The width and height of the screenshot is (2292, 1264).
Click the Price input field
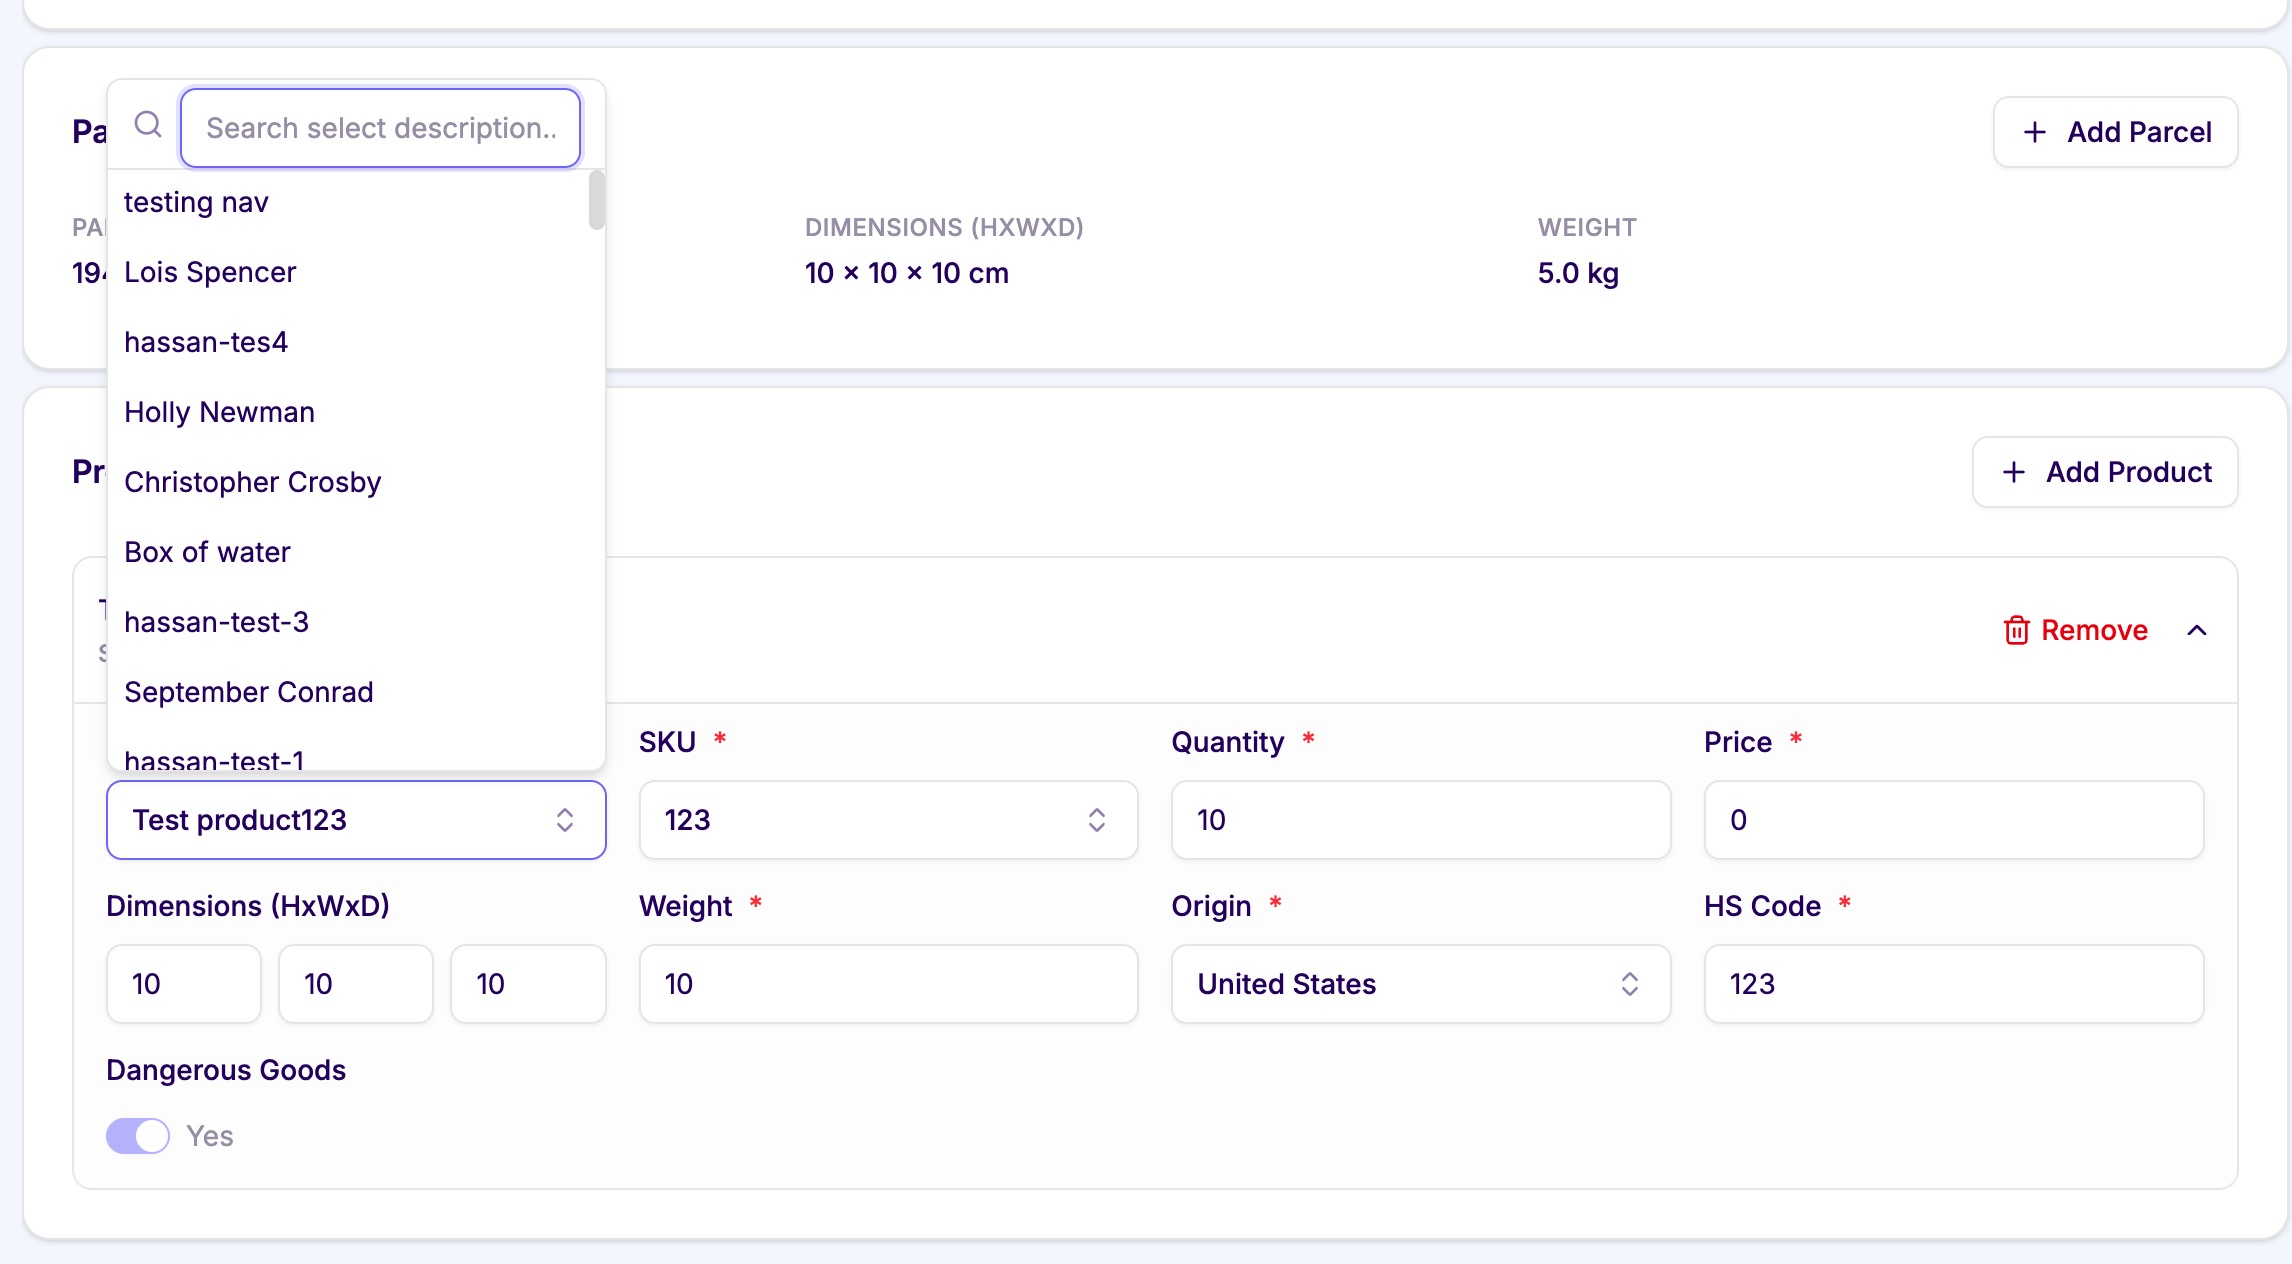click(1953, 820)
